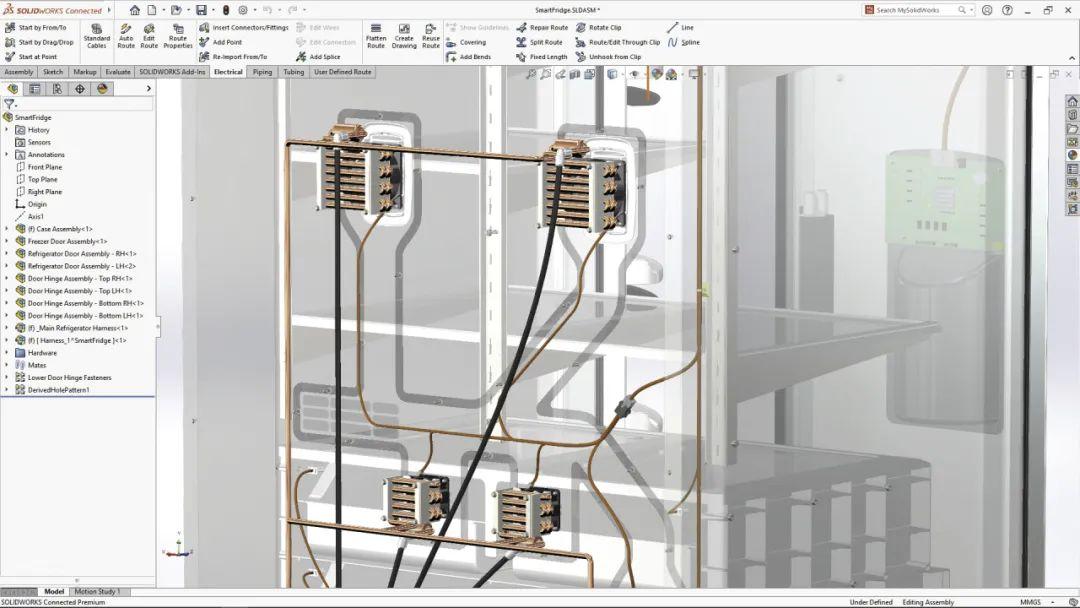
Task: Select the Auto Route tool
Action: [127, 37]
